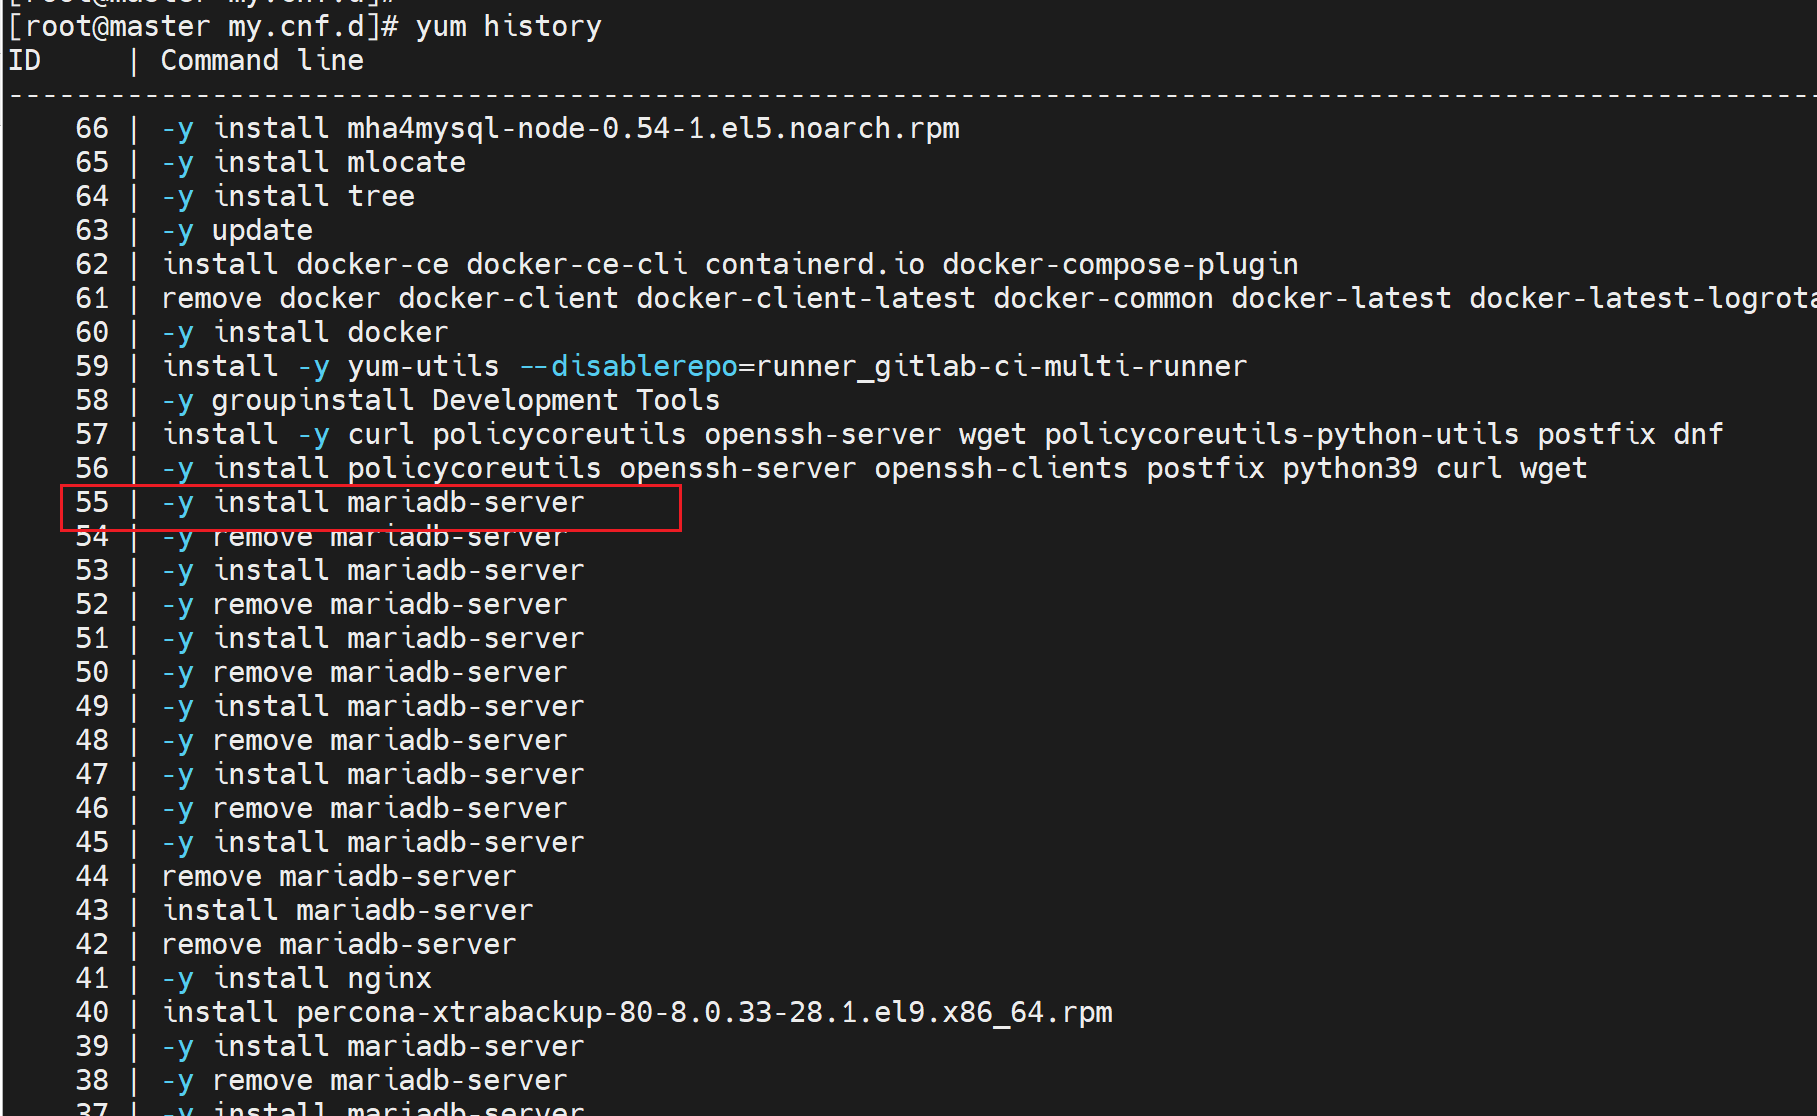Click the percona-xtrabackup rpm package name

(x=704, y=1013)
